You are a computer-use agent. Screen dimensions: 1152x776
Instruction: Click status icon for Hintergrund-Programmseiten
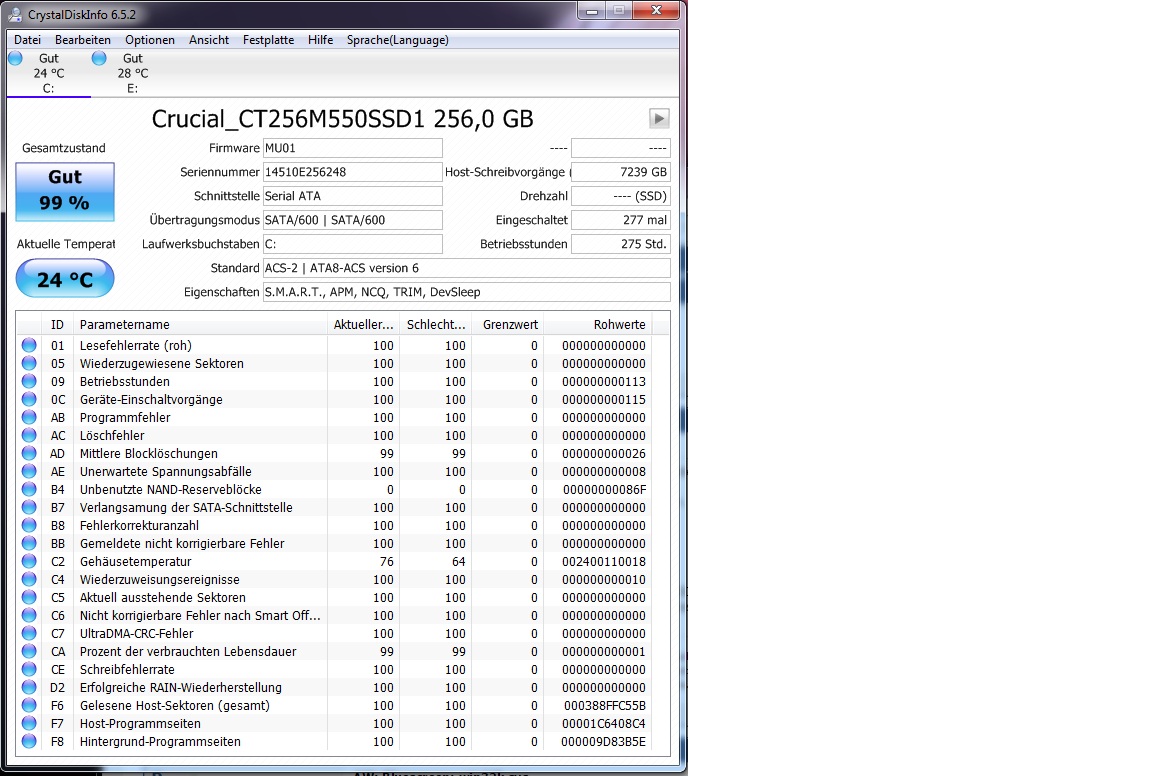click(29, 741)
